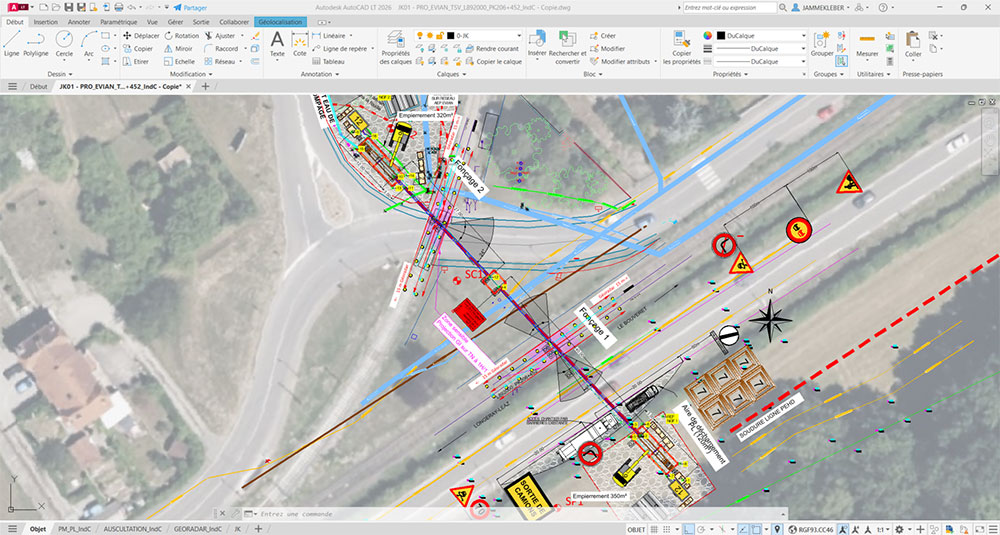Choose the Texte annotation tool

[277, 44]
